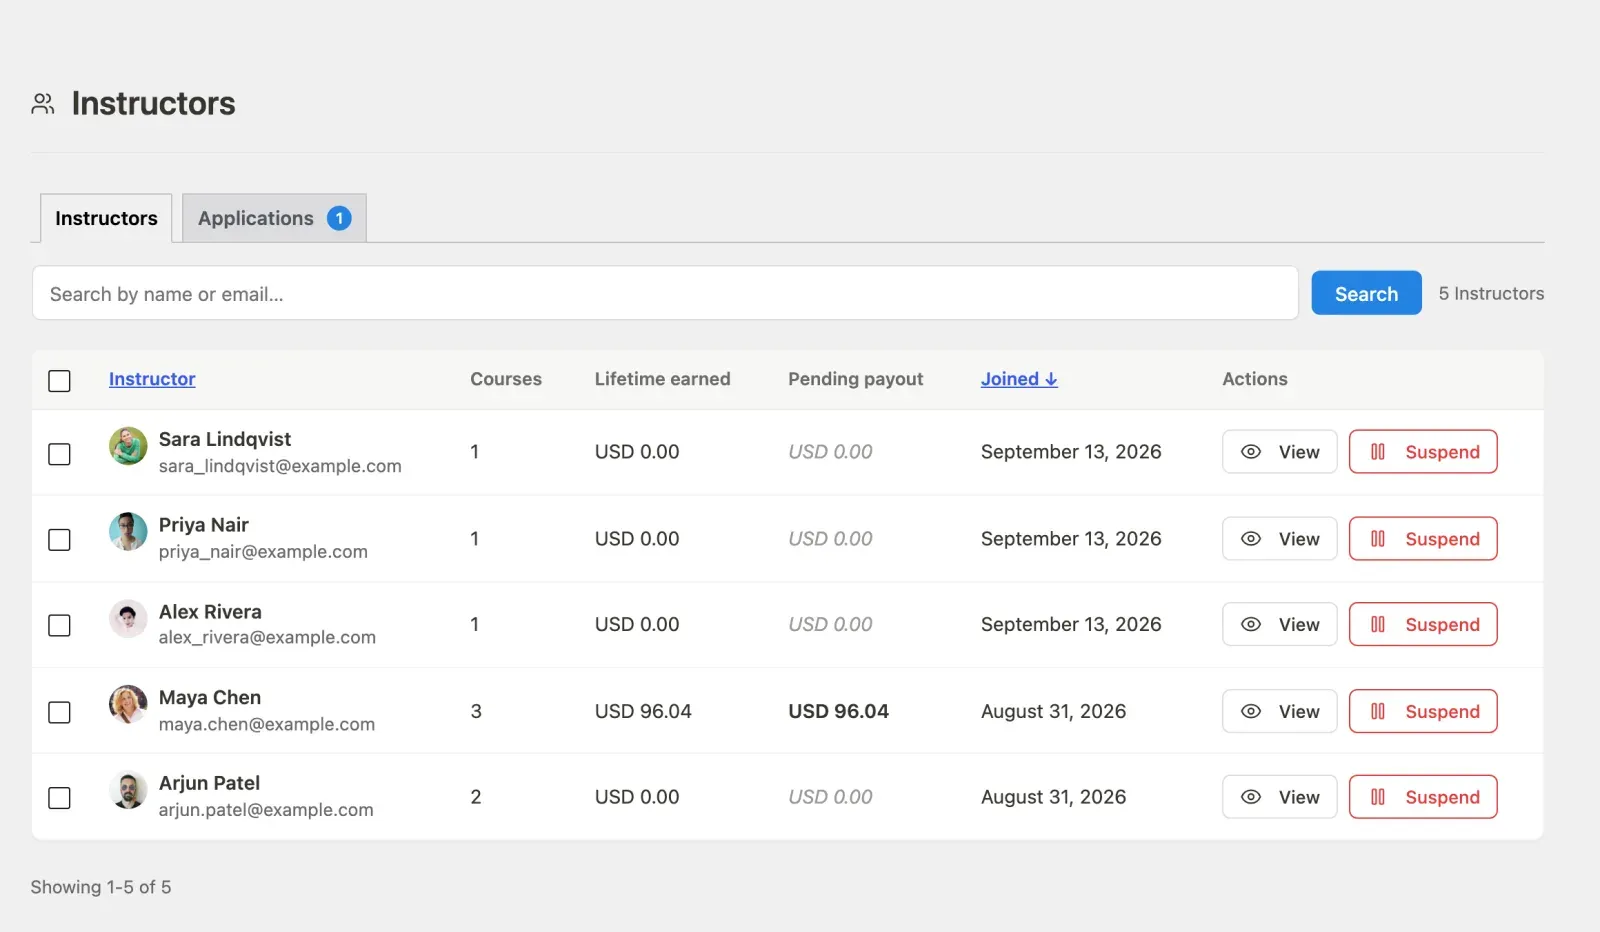This screenshot has width=1600, height=932.
Task: Click Sara Lindqvist's avatar picture
Action: tap(128, 446)
